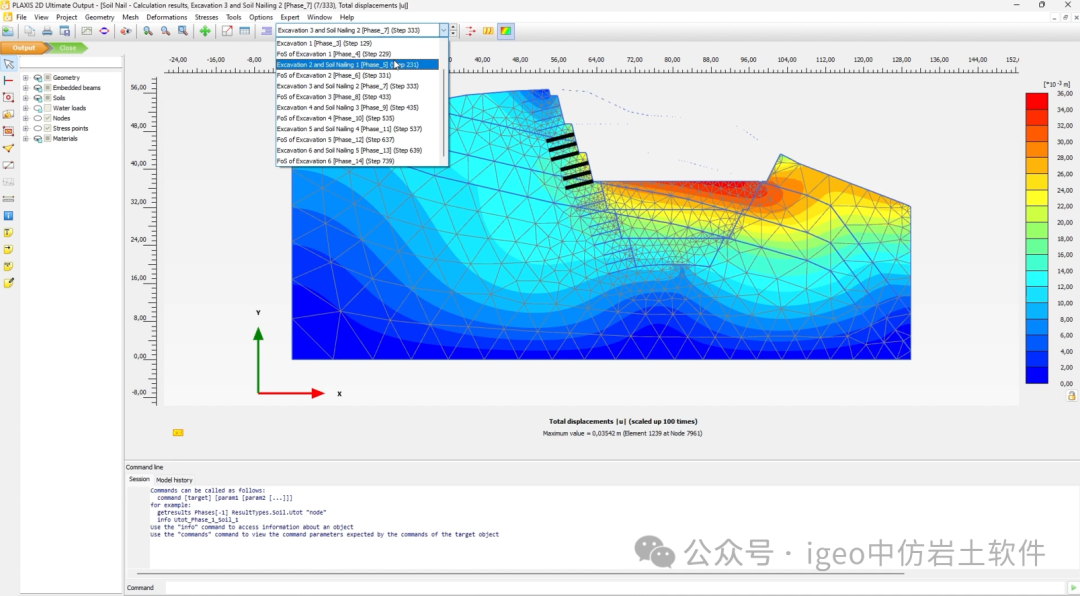Screen dimensions: 1080x596
Task: Click the legend lock icon
Action: (1072, 396)
